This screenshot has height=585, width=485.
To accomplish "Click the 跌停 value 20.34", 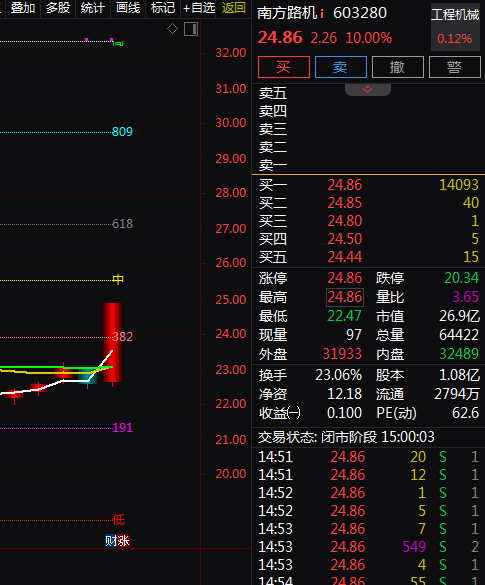I will pos(461,278).
